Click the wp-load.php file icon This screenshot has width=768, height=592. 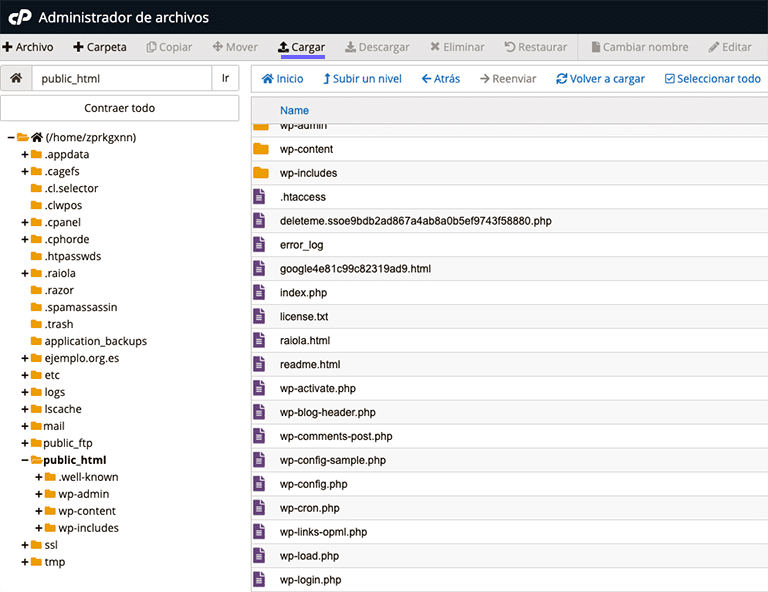[259, 556]
